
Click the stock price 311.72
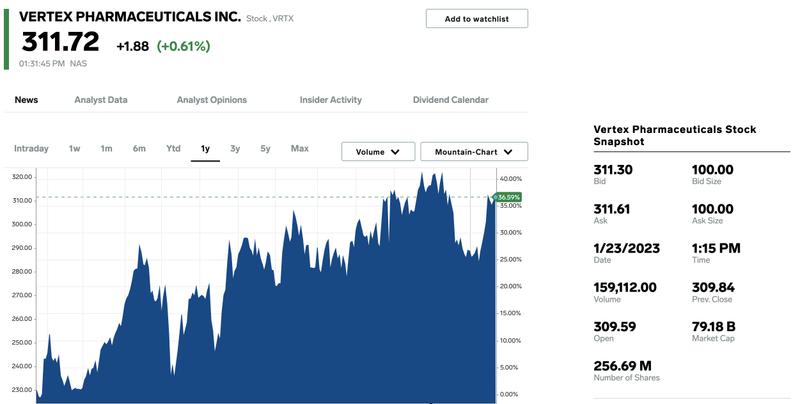60,42
